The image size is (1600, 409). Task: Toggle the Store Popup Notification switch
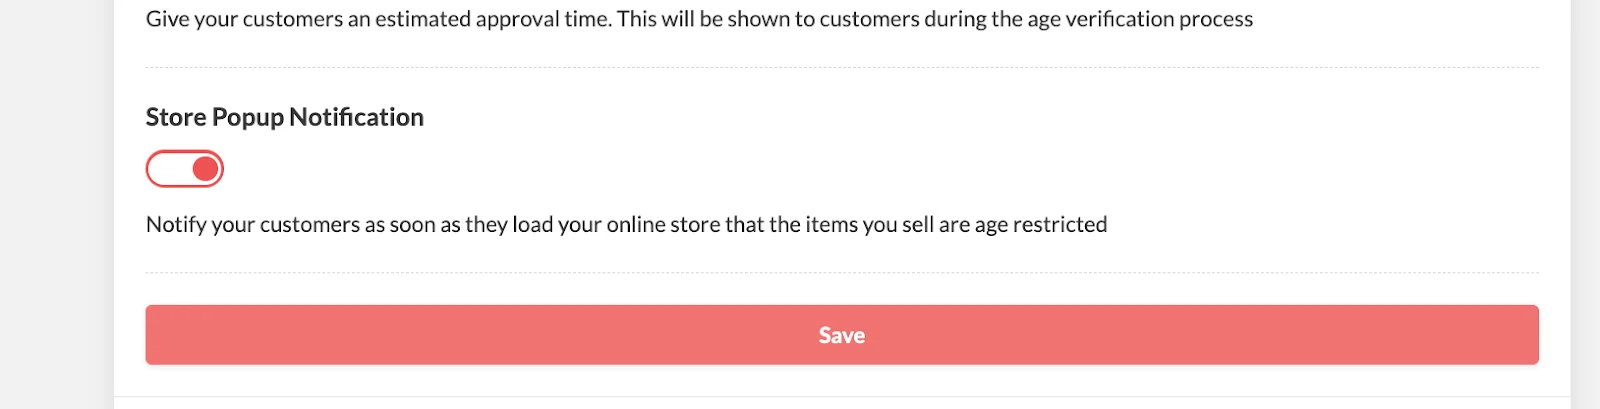coord(185,169)
